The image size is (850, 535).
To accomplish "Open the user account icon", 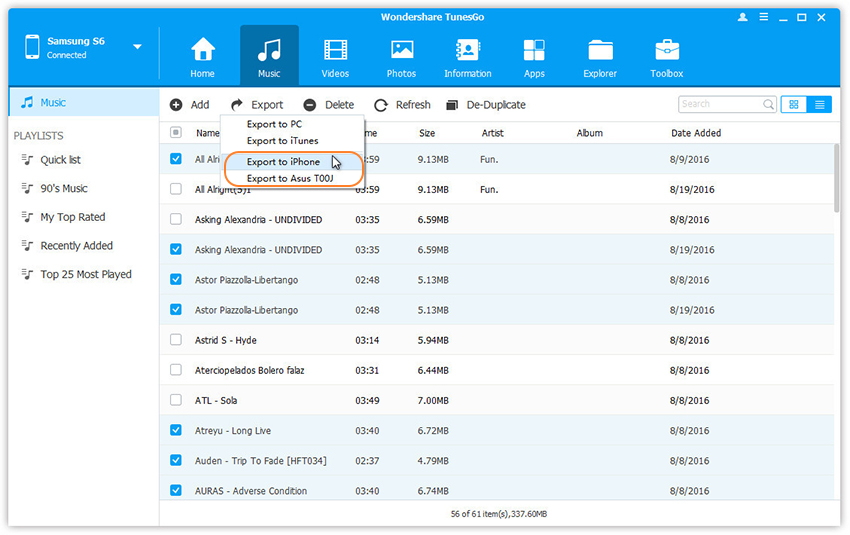I will (743, 17).
